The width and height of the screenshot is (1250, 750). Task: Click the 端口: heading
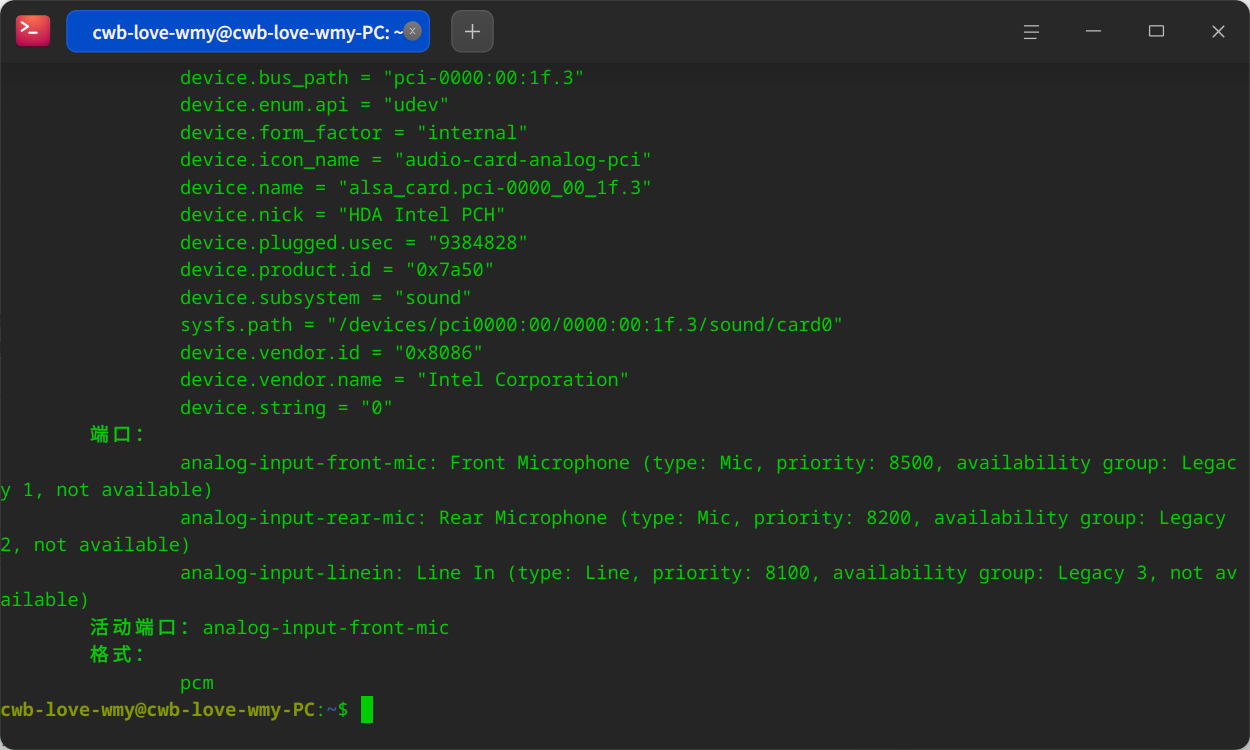118,435
